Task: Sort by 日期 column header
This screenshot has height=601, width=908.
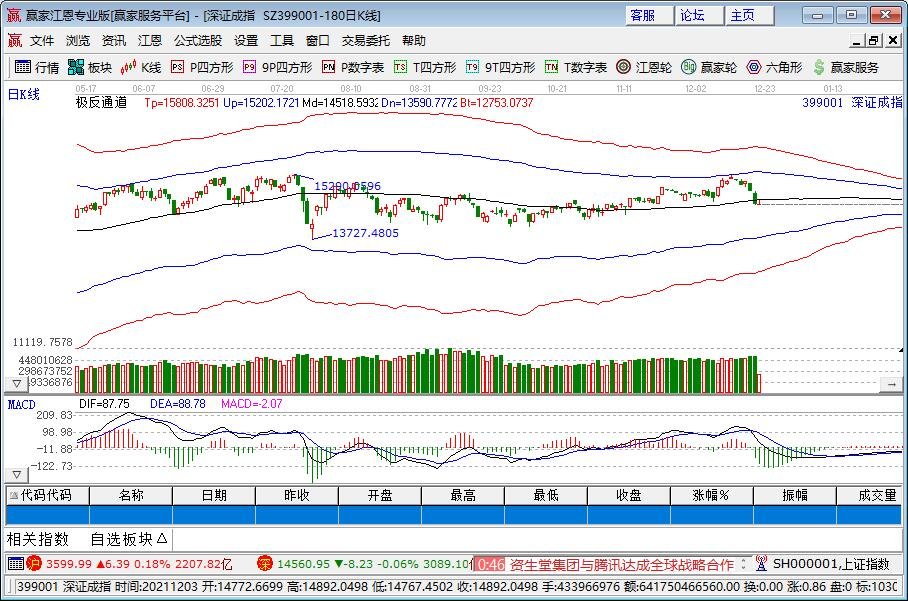Action: pos(214,495)
